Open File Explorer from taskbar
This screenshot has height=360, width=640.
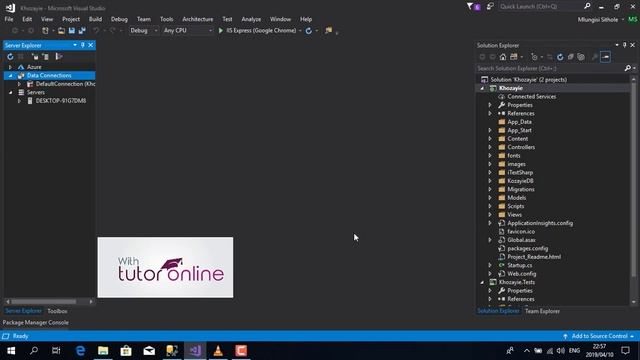tap(103, 351)
